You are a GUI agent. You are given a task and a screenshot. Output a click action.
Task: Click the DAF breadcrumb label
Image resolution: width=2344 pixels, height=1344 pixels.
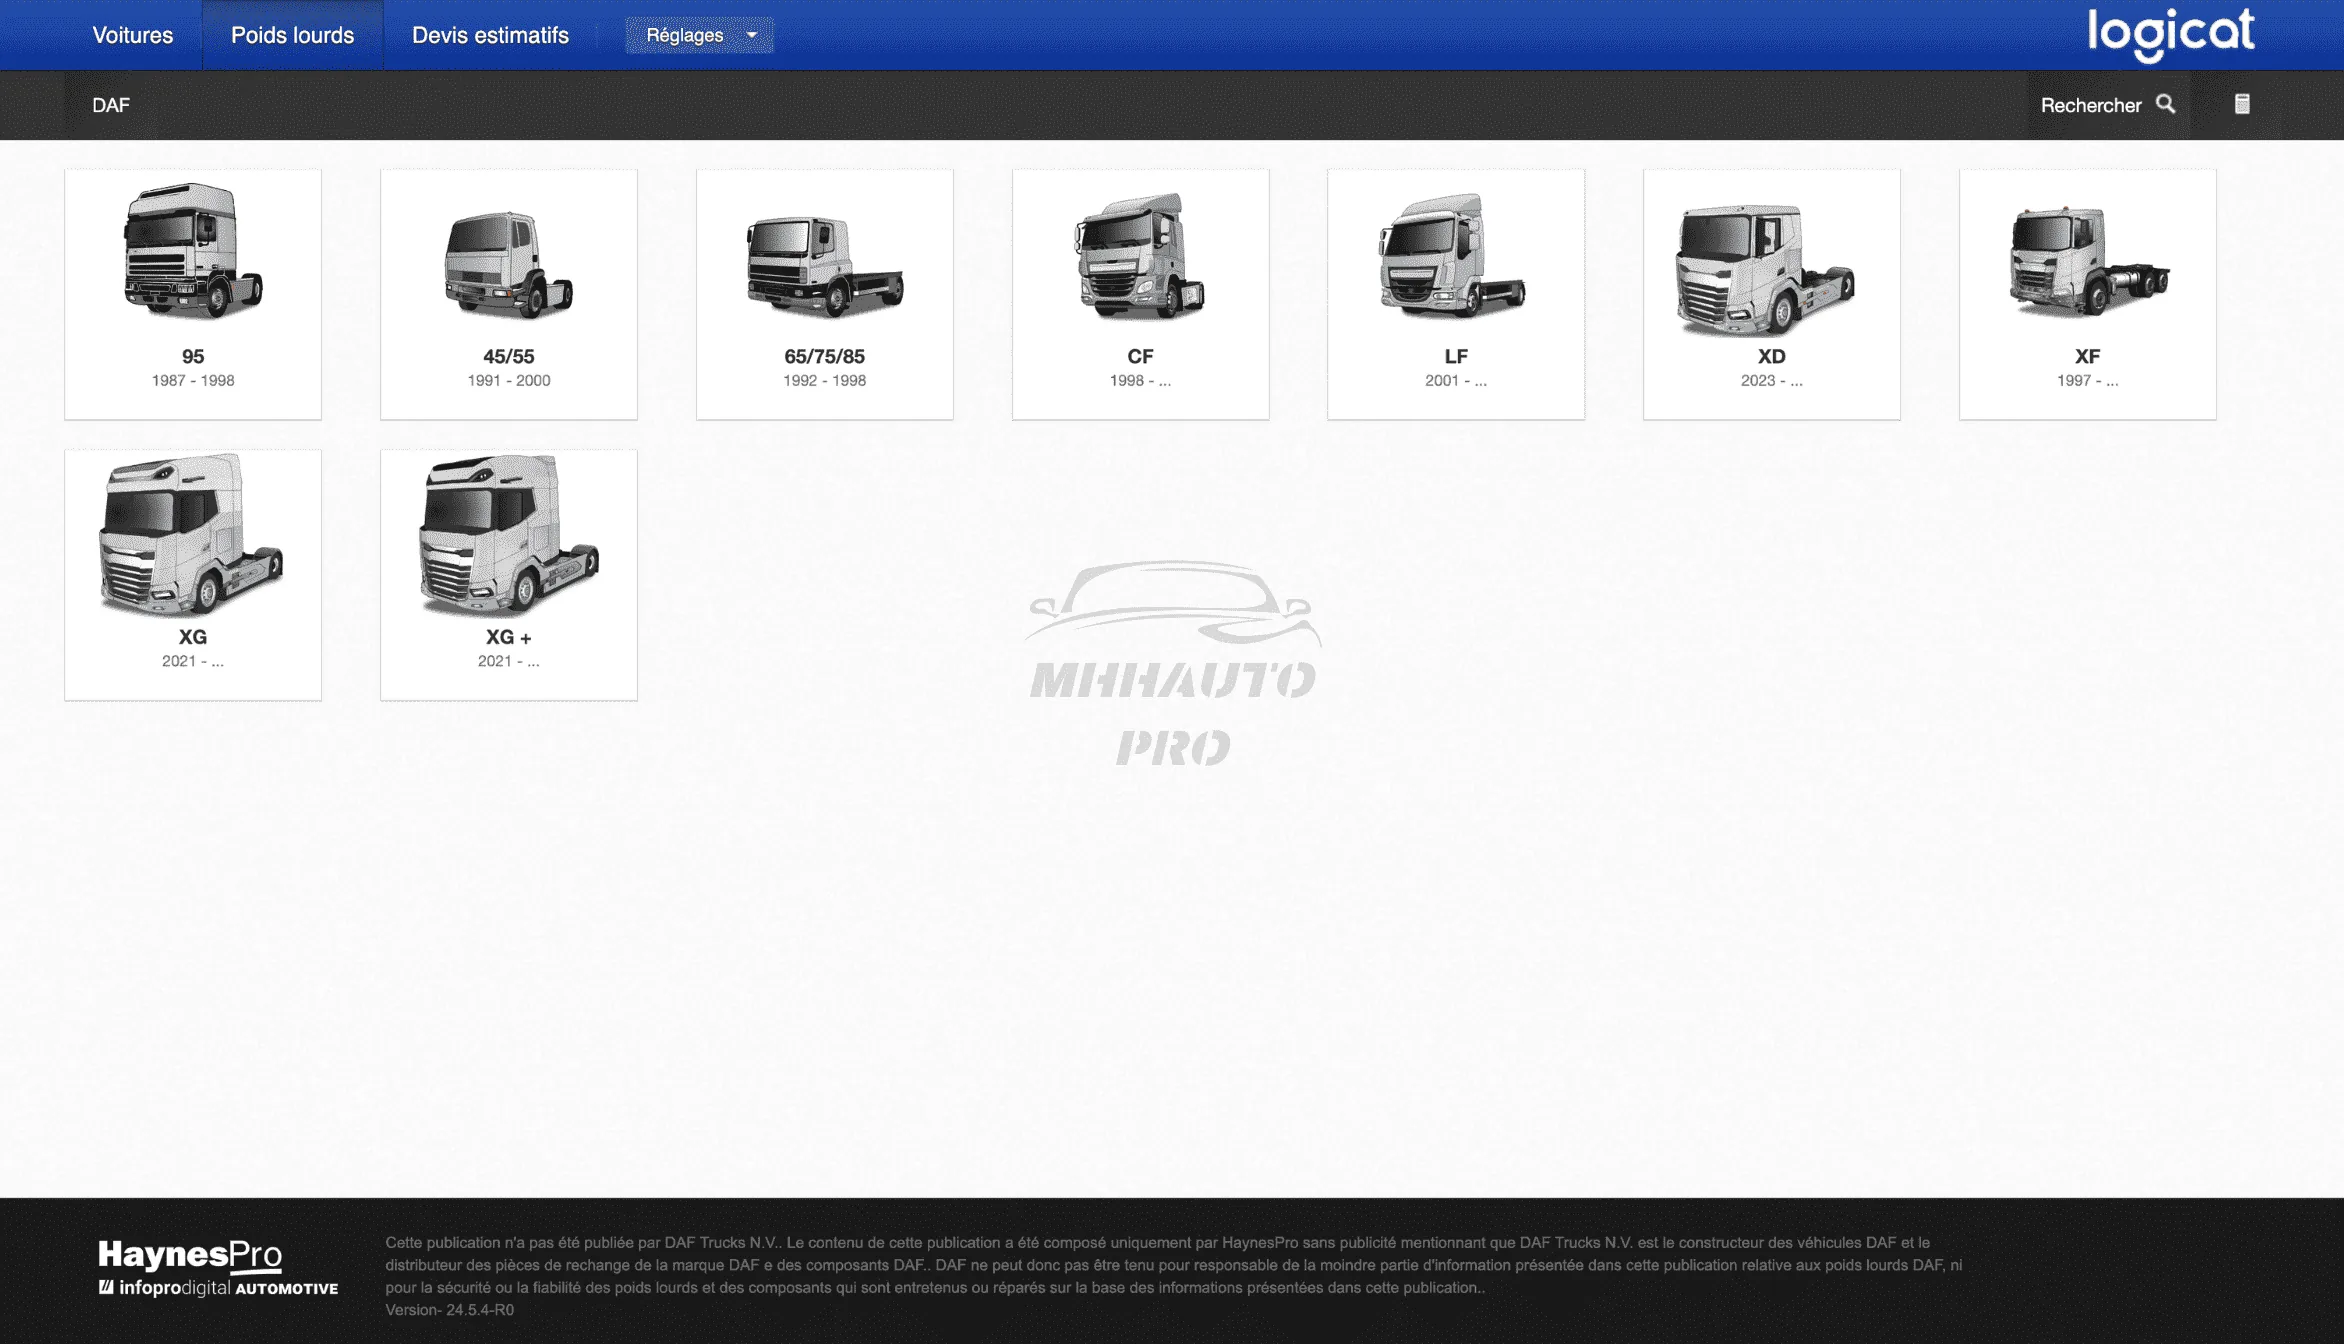(x=111, y=105)
